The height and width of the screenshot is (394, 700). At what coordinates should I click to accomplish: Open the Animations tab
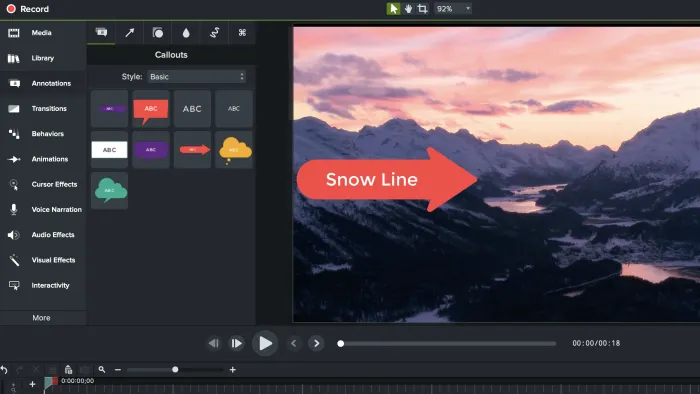43,159
